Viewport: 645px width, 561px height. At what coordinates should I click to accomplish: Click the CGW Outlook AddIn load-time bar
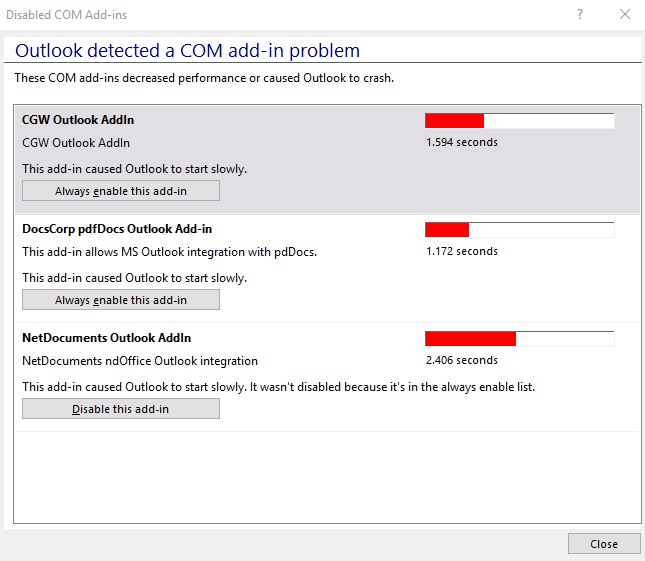(x=520, y=121)
